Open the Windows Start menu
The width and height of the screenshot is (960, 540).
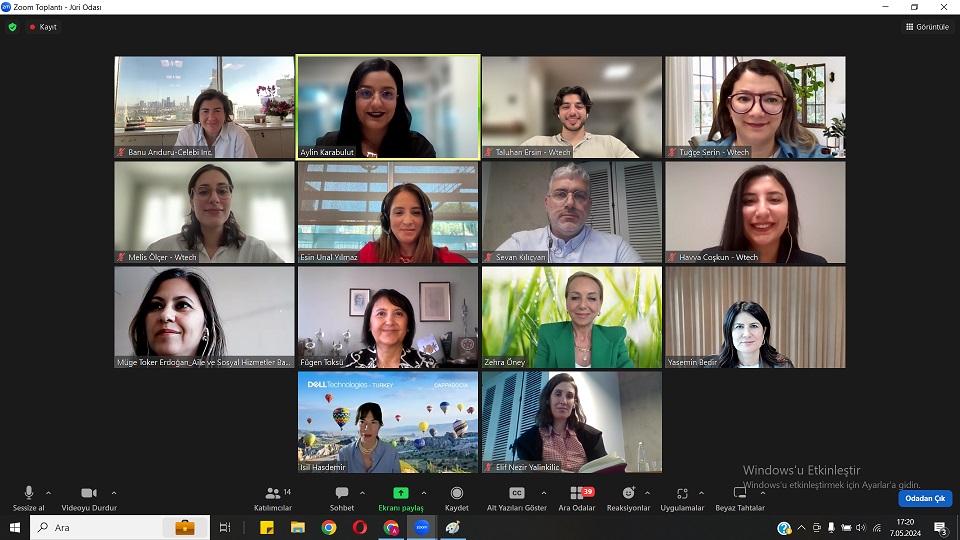pos(15,527)
